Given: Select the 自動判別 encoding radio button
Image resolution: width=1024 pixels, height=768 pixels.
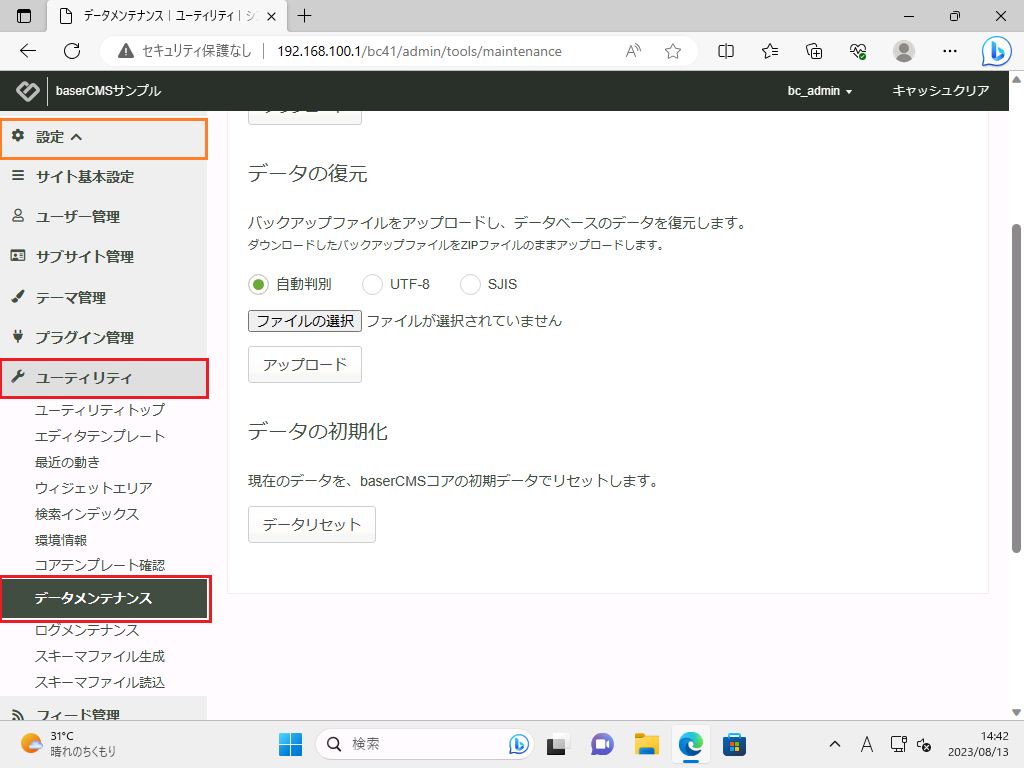Looking at the screenshot, I should click(259, 284).
